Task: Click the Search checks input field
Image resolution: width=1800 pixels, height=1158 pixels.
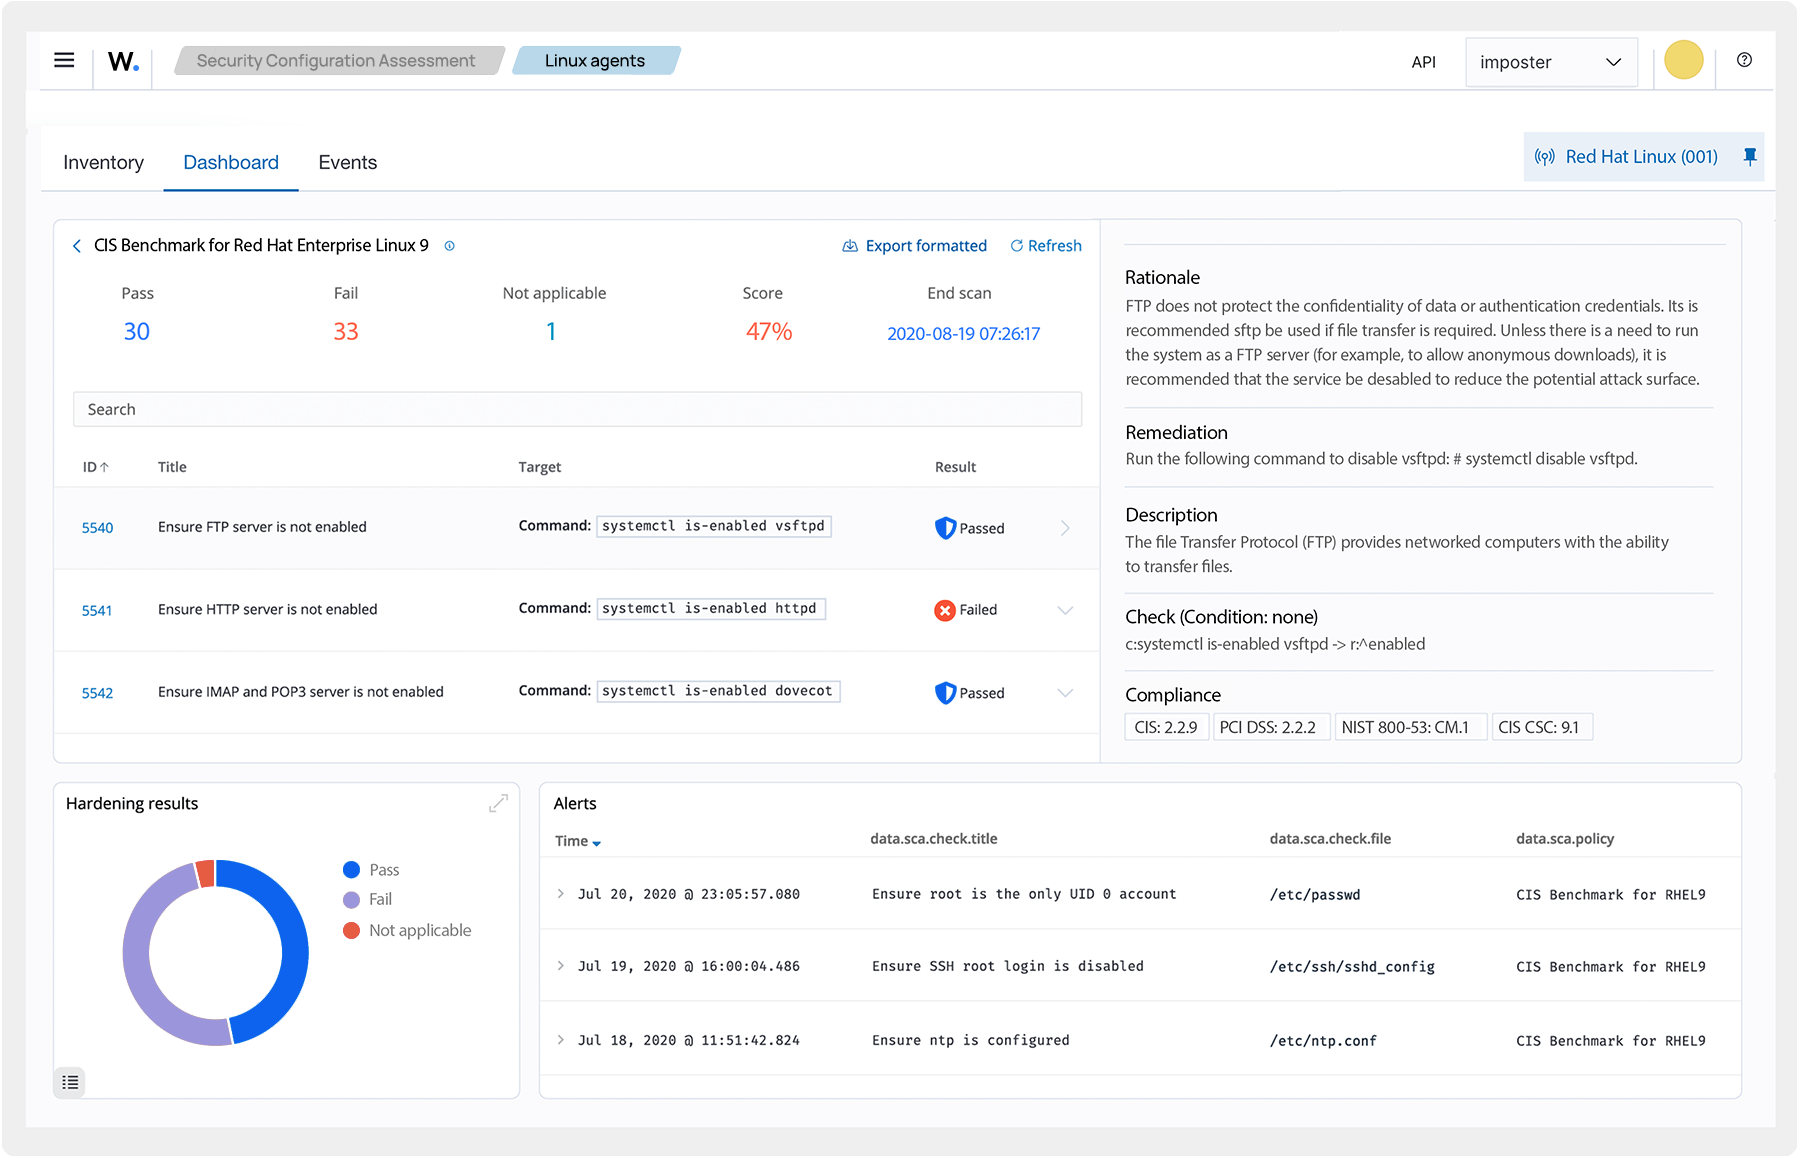Action: pyautogui.click(x=577, y=409)
